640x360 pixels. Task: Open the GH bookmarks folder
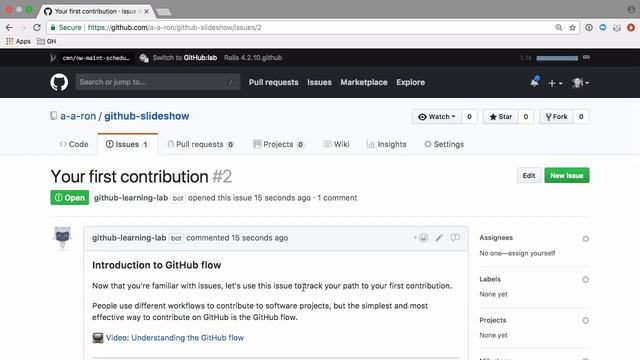click(47, 41)
